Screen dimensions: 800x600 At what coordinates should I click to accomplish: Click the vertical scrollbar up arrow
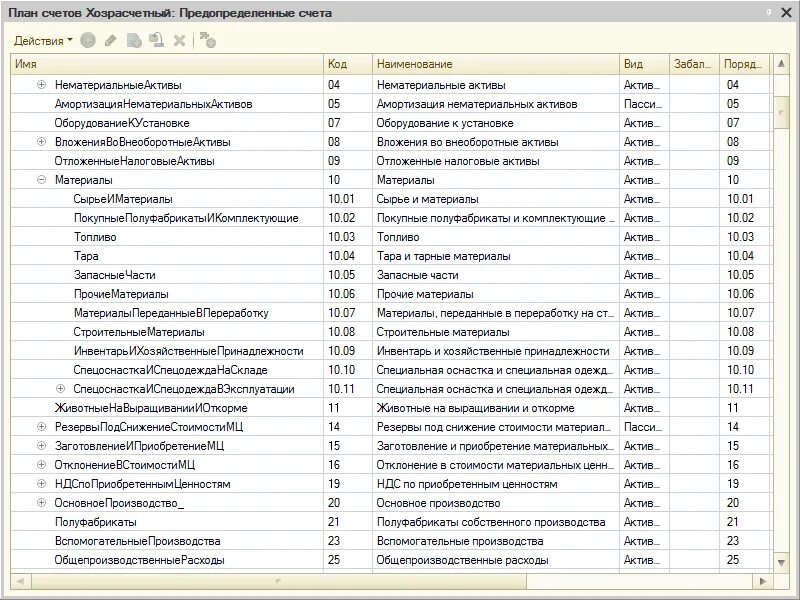tap(781, 64)
